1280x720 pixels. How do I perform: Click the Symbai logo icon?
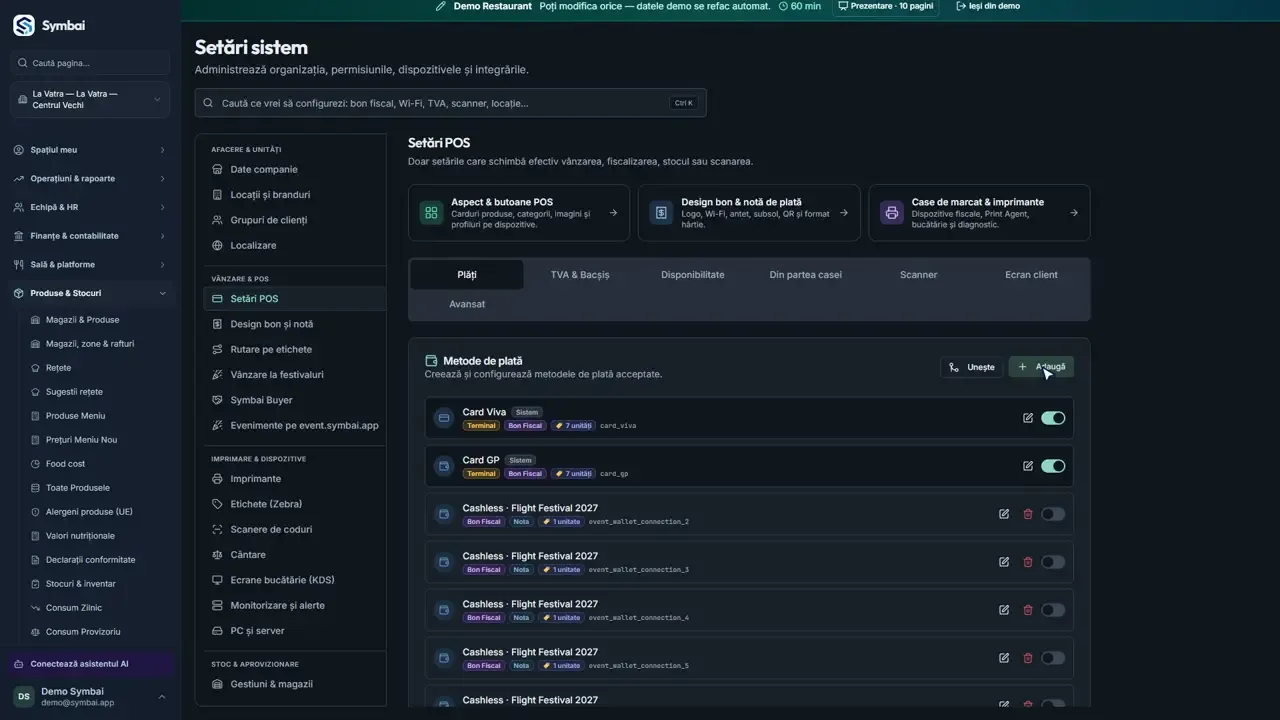point(23,26)
